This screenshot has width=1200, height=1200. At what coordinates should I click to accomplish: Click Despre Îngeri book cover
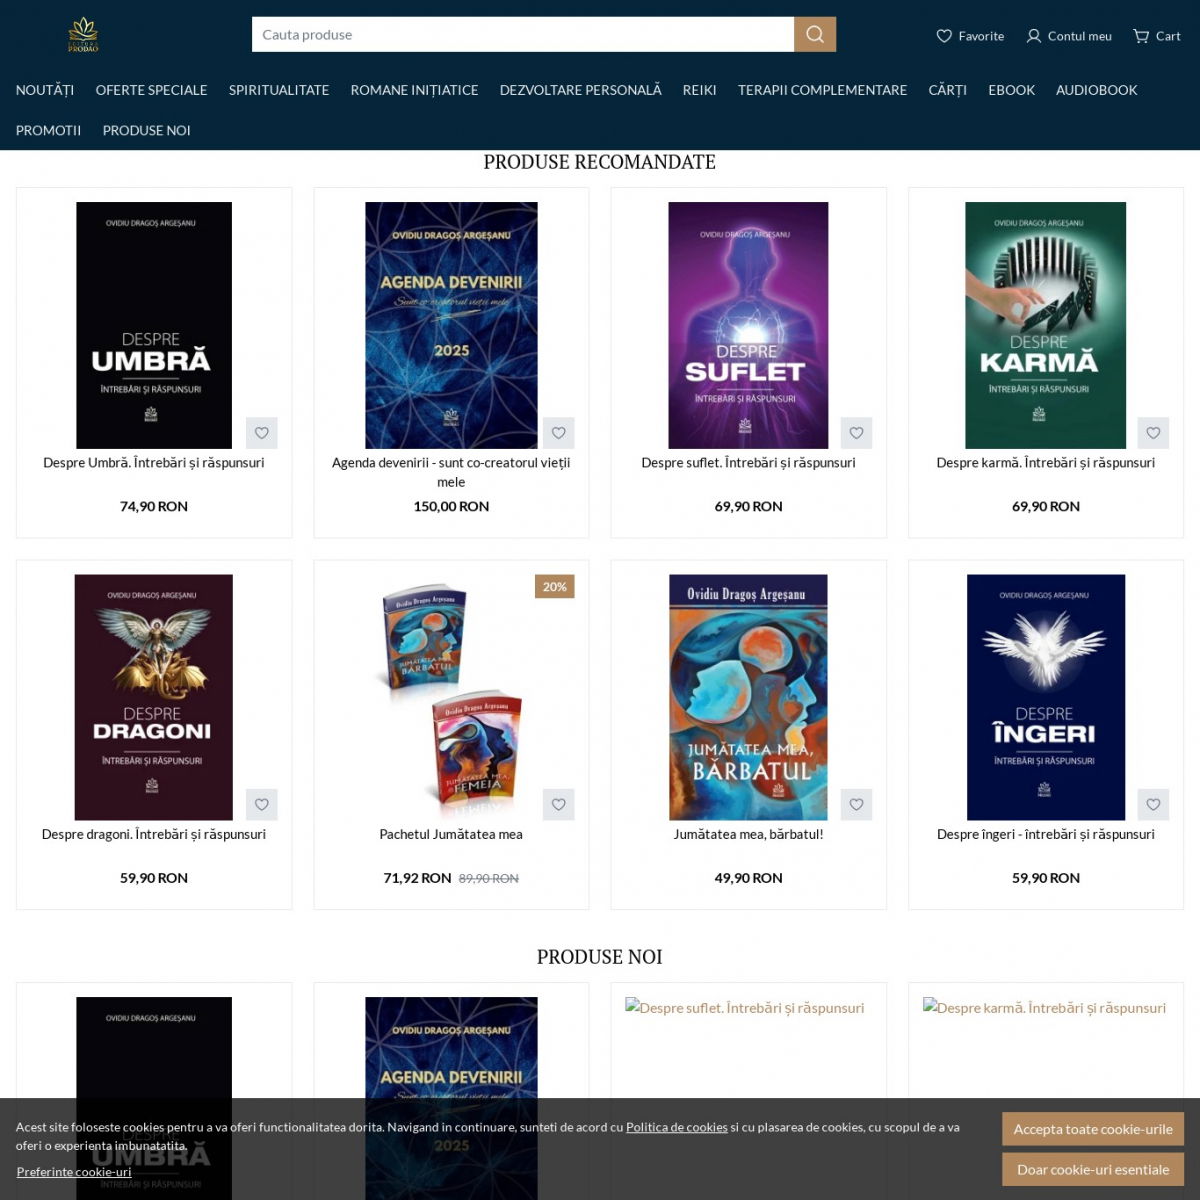pyautogui.click(x=1046, y=697)
